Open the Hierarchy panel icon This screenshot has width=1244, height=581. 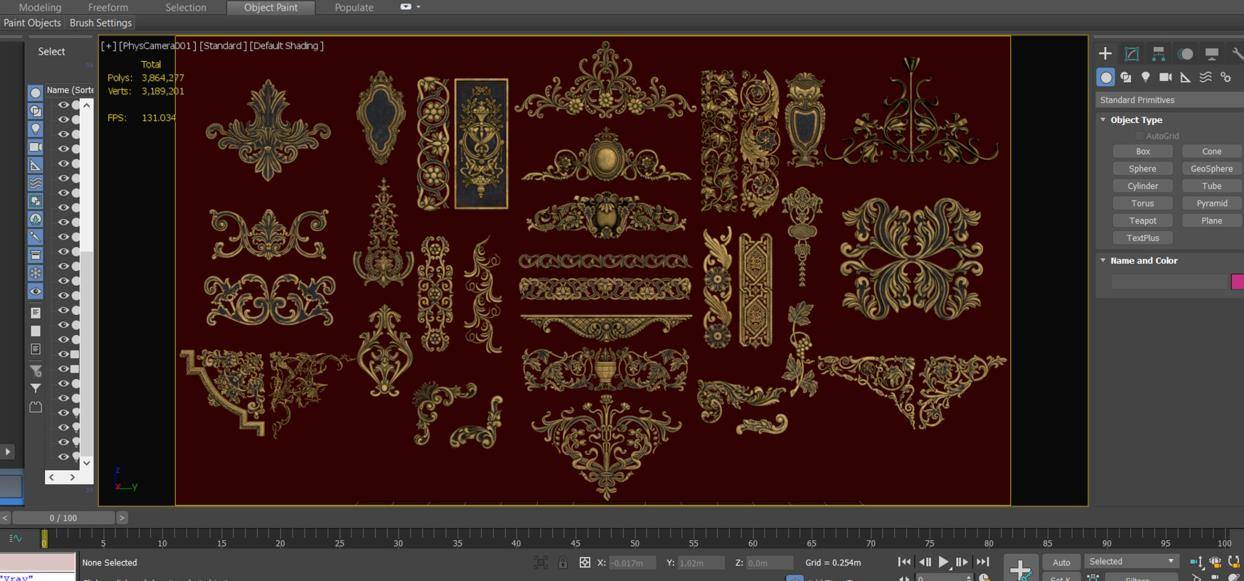coord(1158,53)
